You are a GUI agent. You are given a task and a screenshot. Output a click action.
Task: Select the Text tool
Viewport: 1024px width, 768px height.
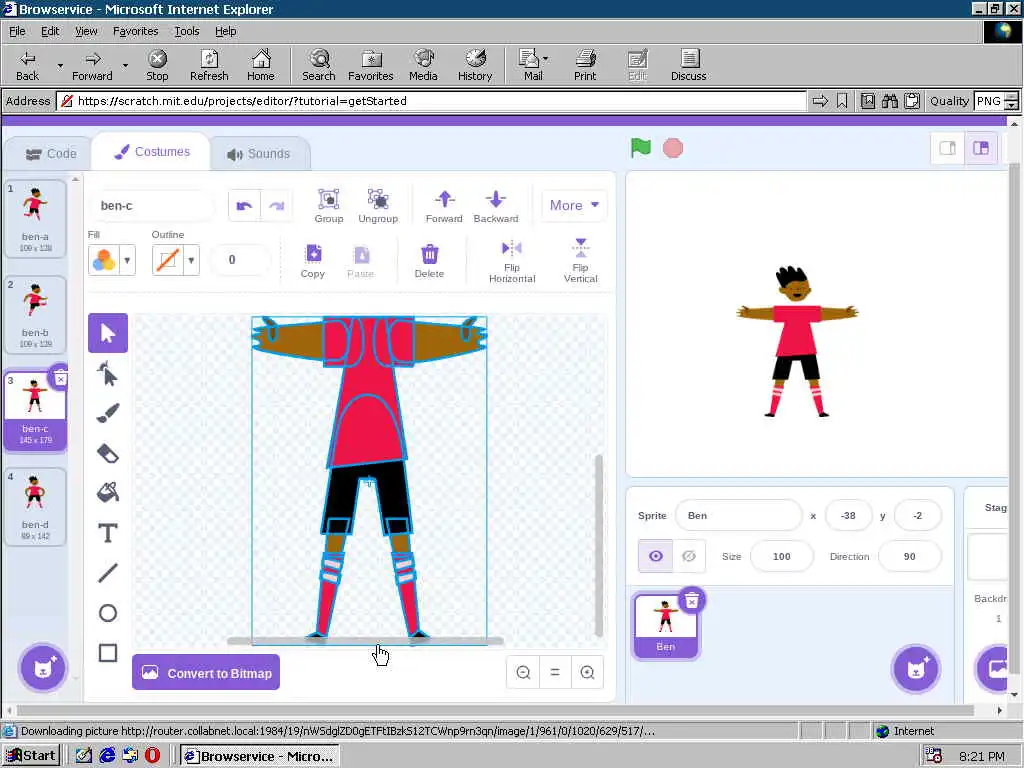pyautogui.click(x=108, y=533)
